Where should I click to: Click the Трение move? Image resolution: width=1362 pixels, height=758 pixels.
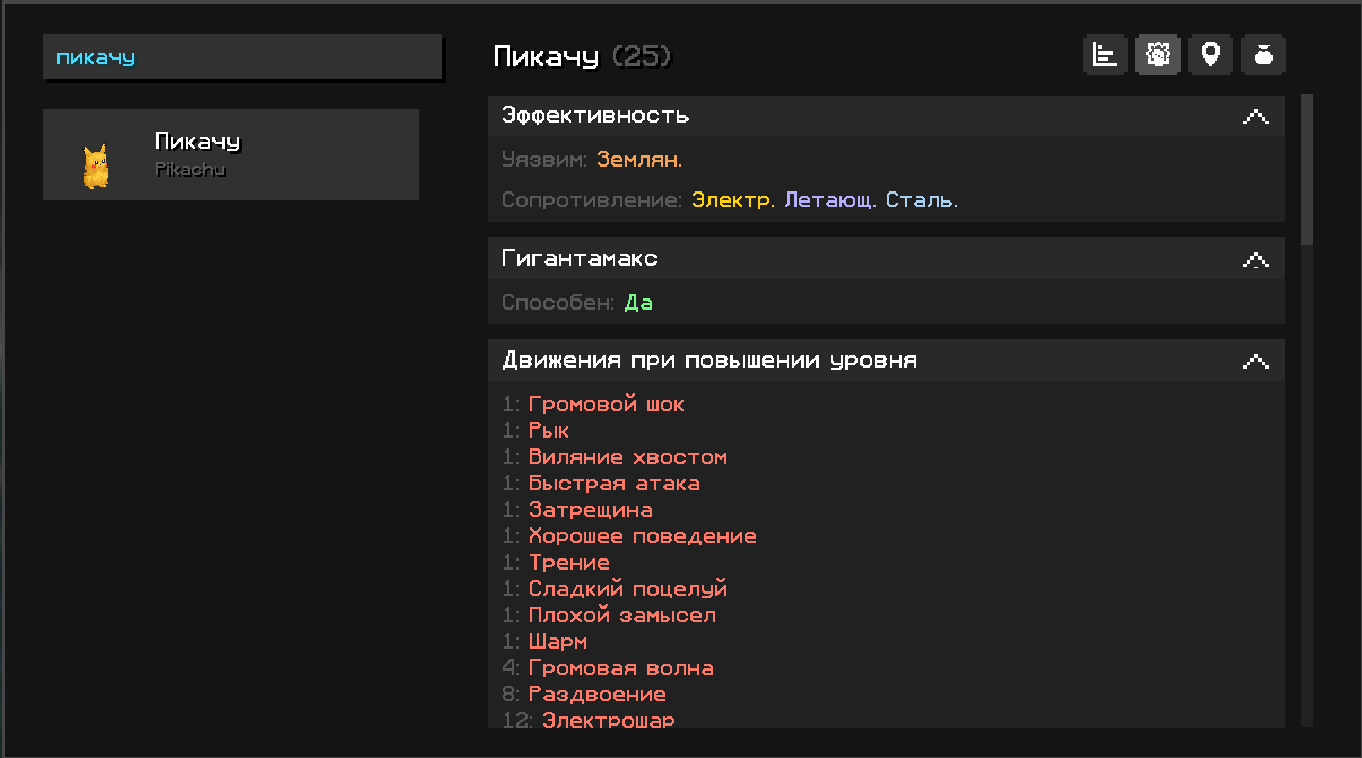pos(569,562)
